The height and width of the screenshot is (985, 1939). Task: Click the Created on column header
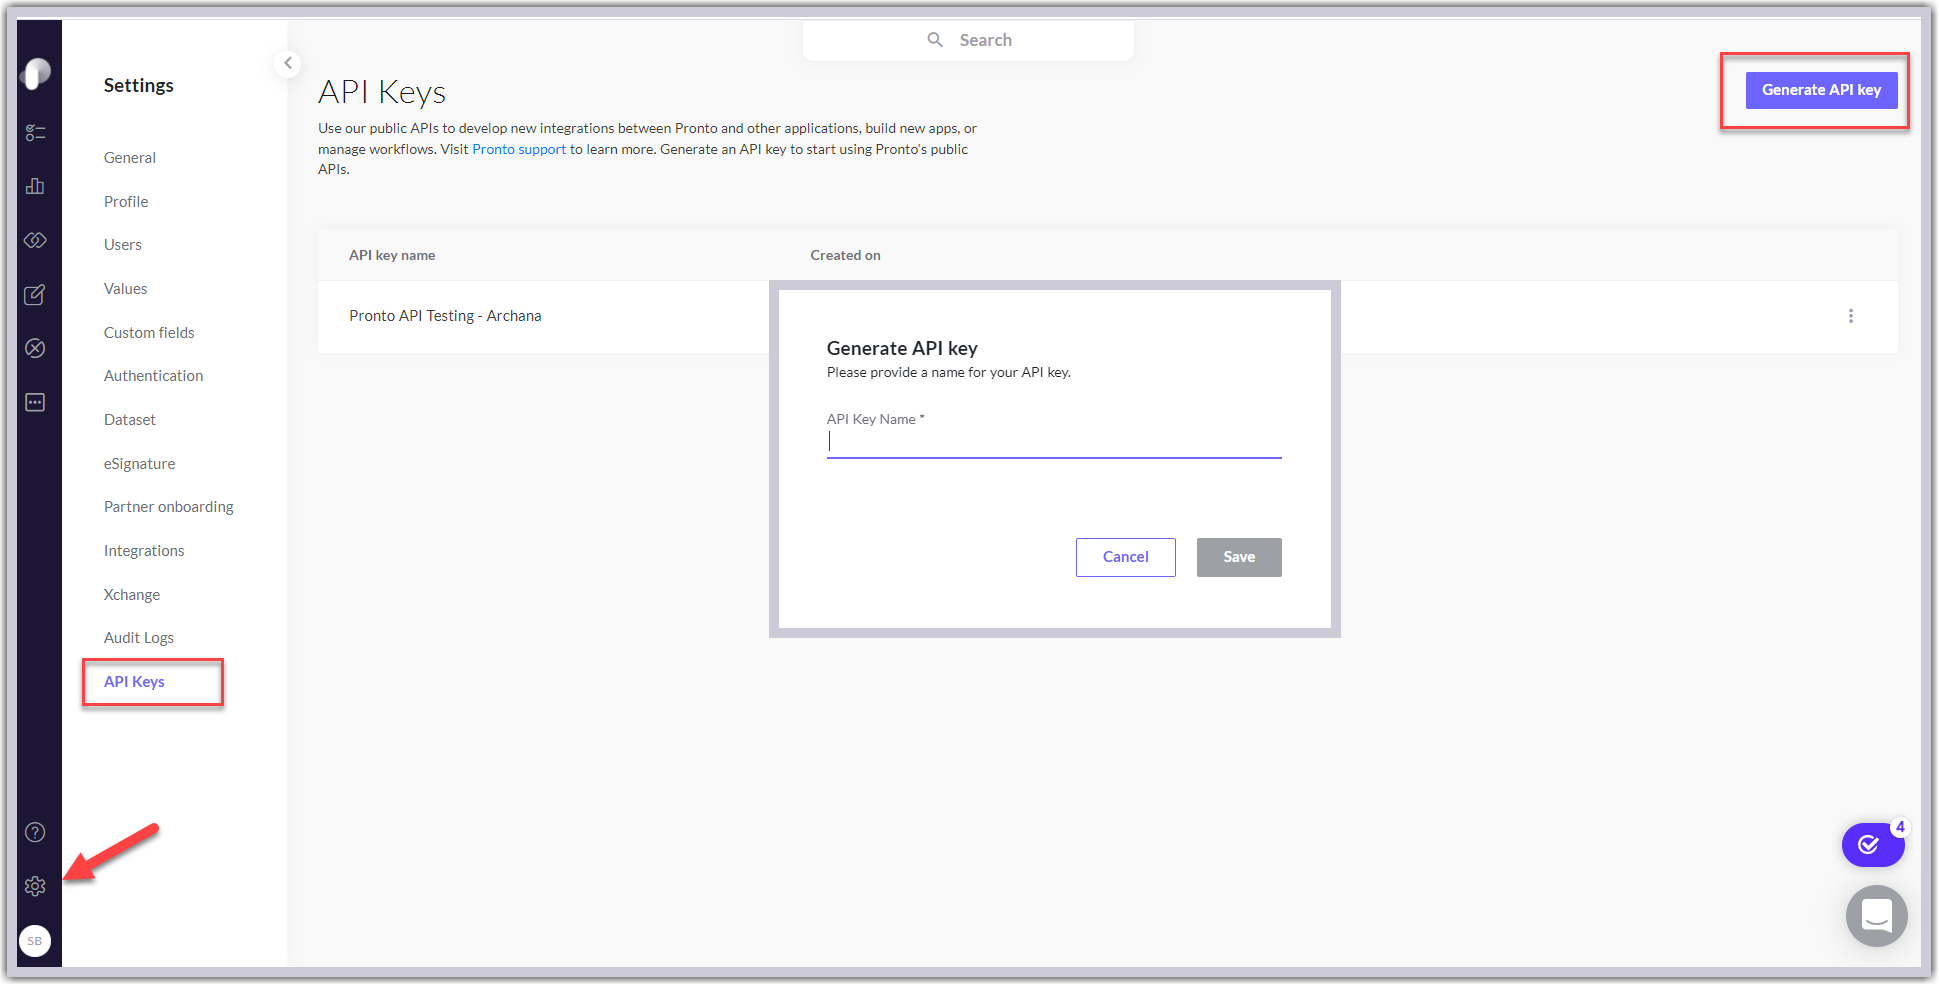pyautogui.click(x=845, y=255)
